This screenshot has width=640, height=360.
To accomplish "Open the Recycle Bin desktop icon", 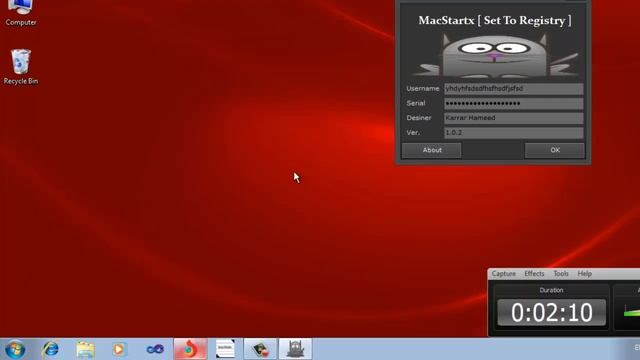I will pos(20,67).
